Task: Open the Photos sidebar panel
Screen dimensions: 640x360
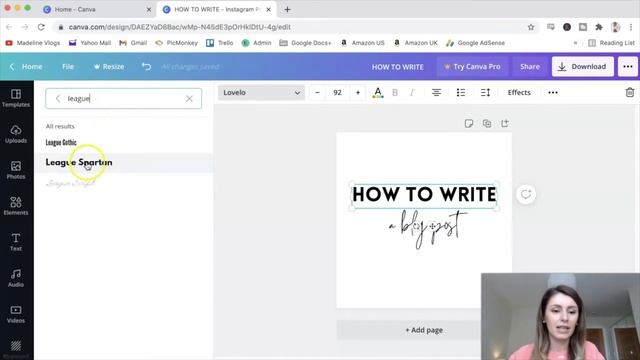Action: tap(16, 170)
